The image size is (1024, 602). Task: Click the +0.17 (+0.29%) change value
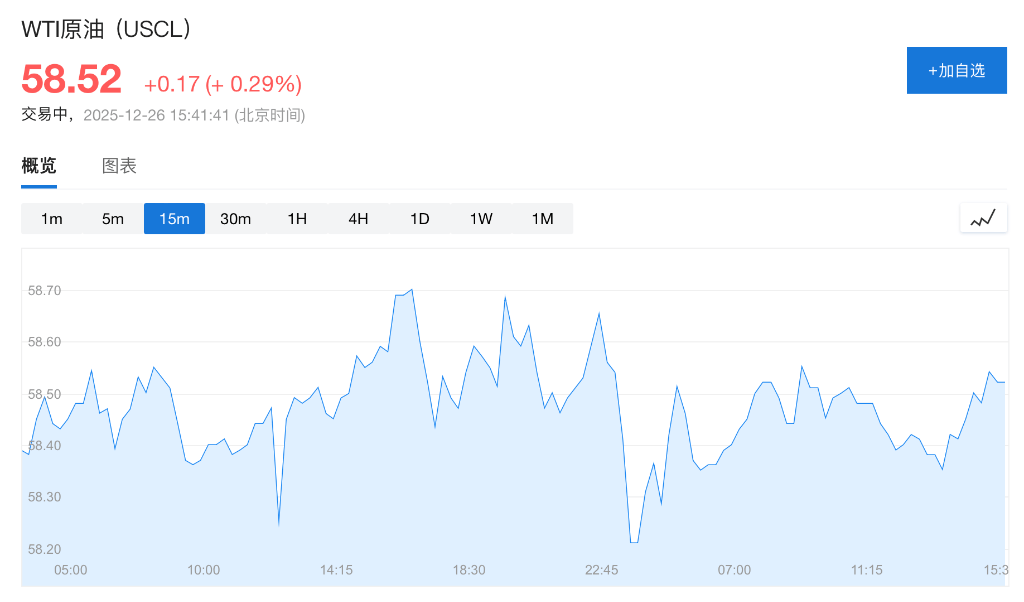pyautogui.click(x=223, y=83)
